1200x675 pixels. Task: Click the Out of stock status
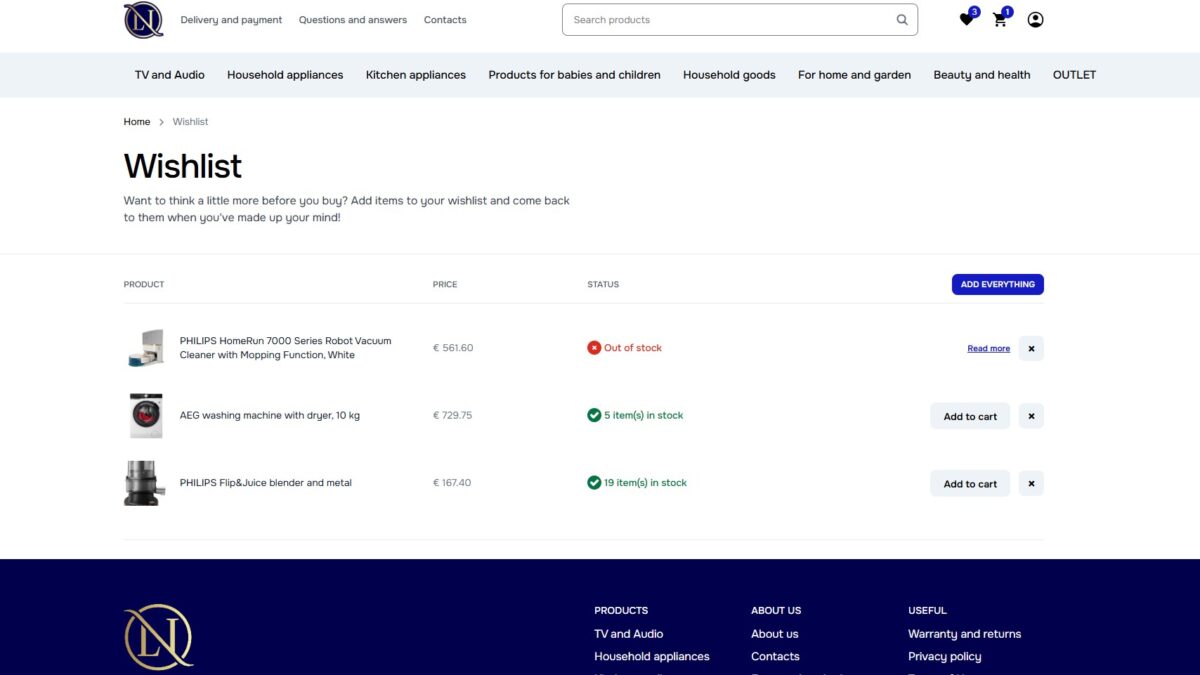tap(624, 348)
